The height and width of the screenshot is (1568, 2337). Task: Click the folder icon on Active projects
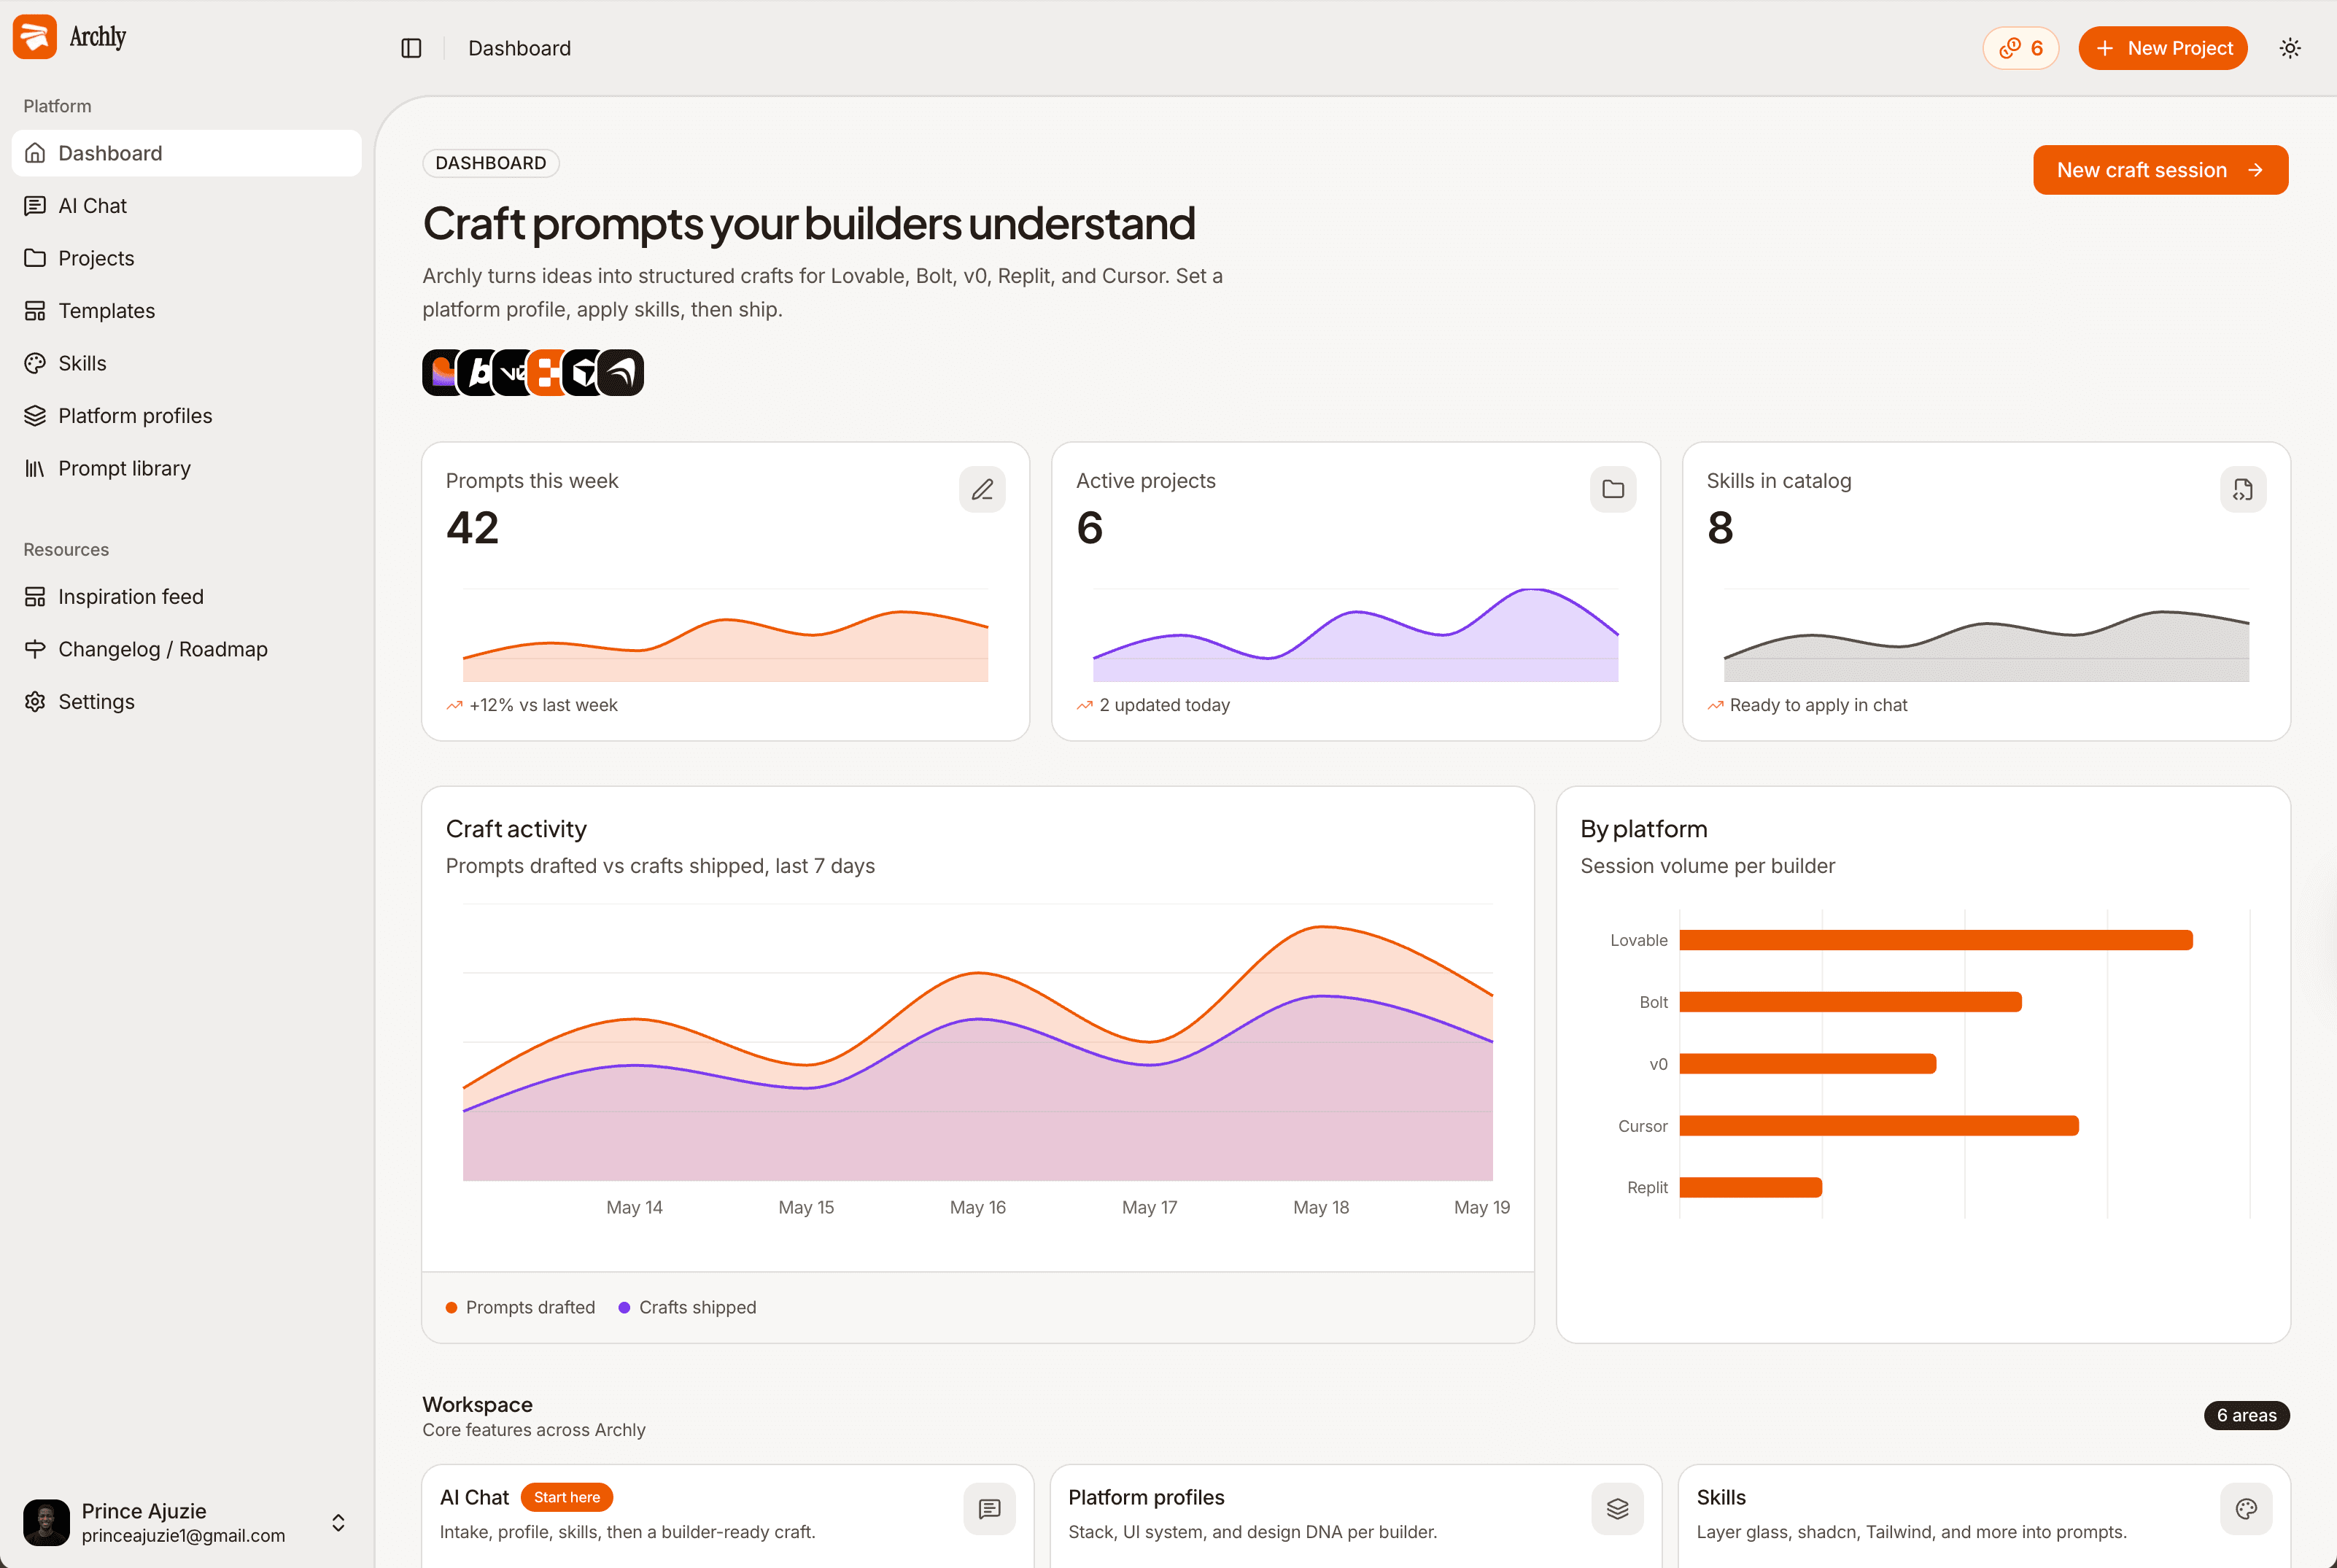1613,489
